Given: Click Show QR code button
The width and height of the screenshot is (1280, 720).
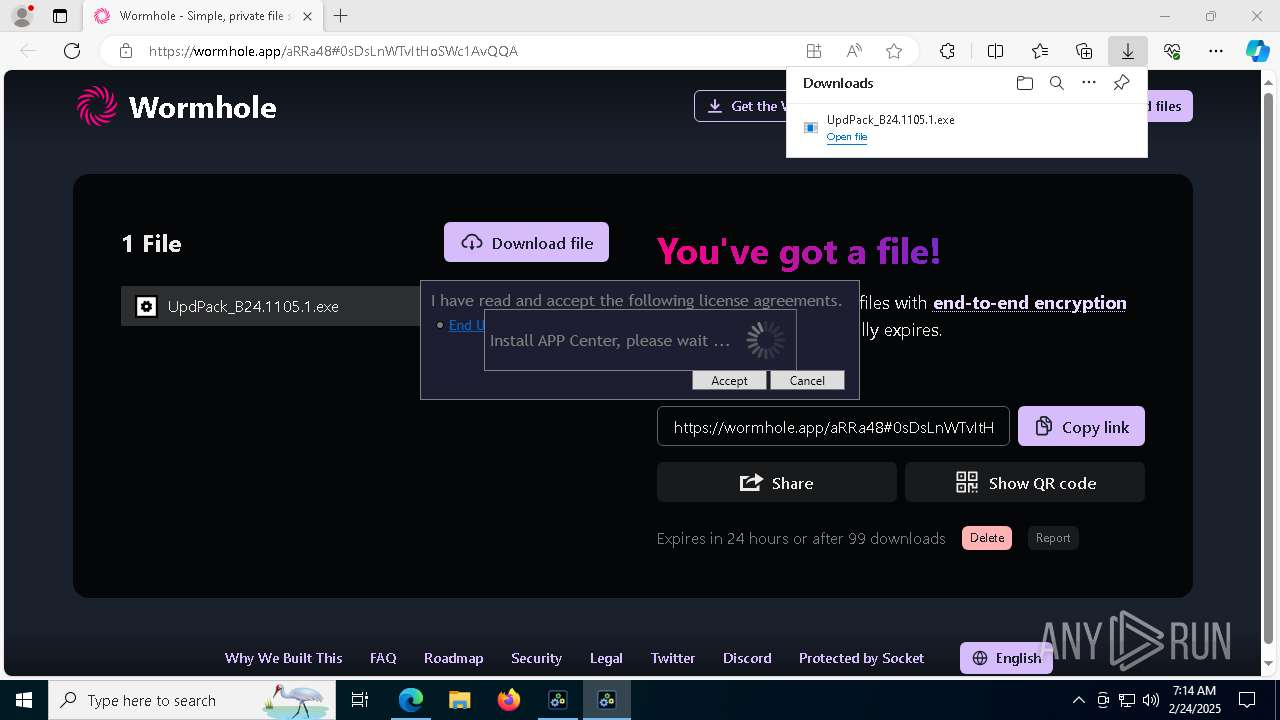Looking at the screenshot, I should pos(1025,482).
